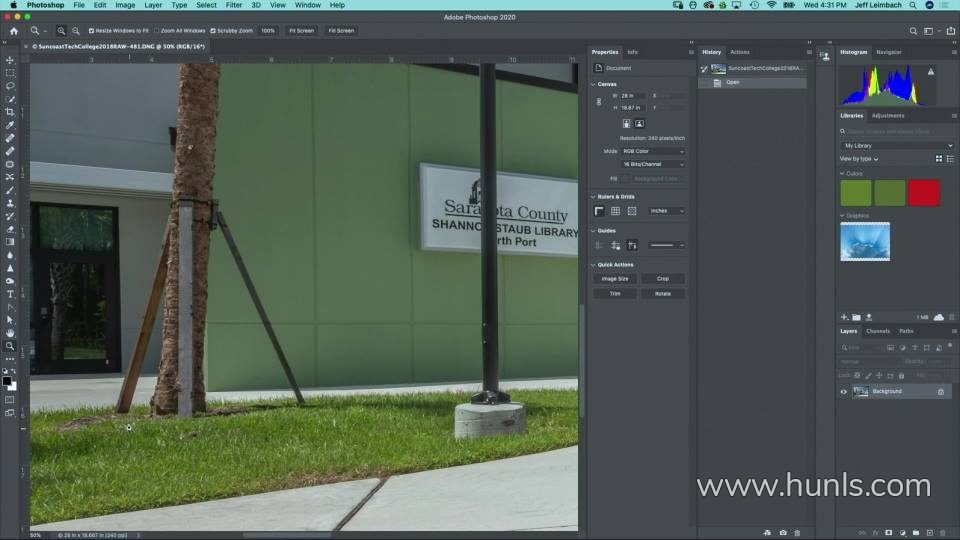Click the Trim quick action button
The height and width of the screenshot is (540, 960).
[615, 294]
